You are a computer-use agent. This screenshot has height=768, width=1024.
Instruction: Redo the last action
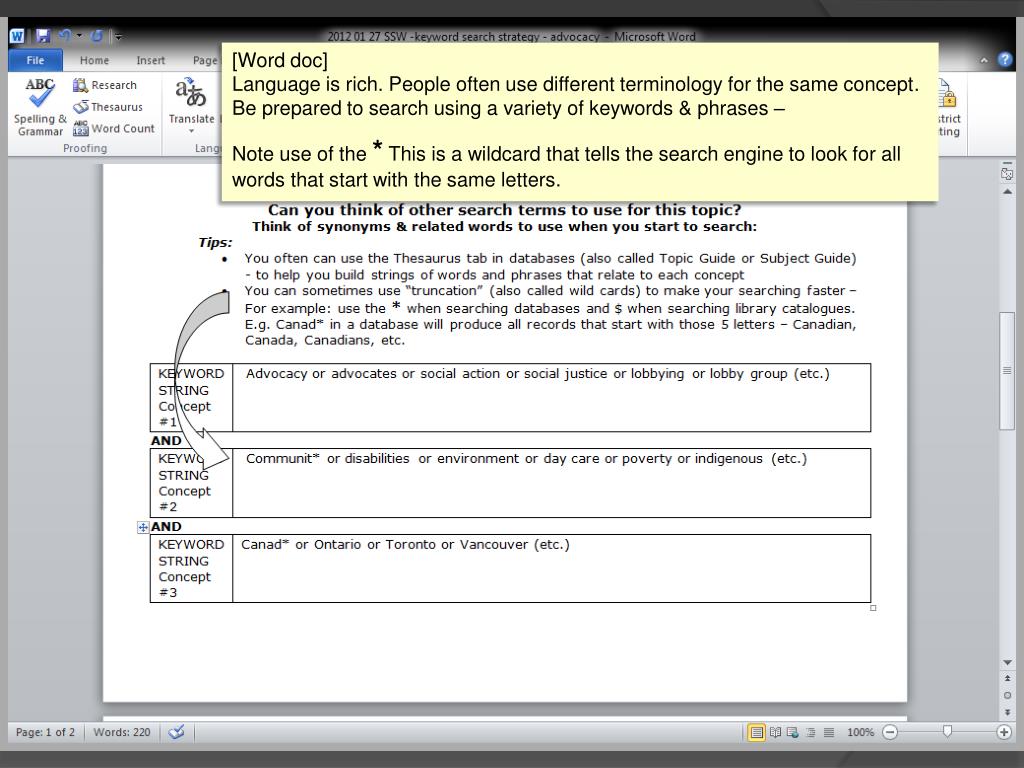97,36
